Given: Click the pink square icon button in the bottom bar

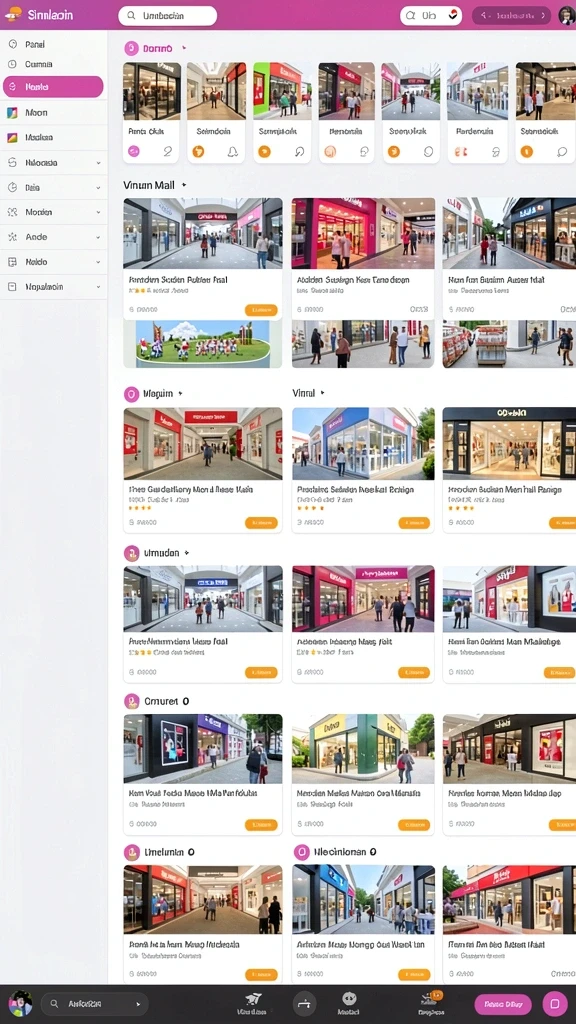Looking at the screenshot, I should pos(554,1003).
